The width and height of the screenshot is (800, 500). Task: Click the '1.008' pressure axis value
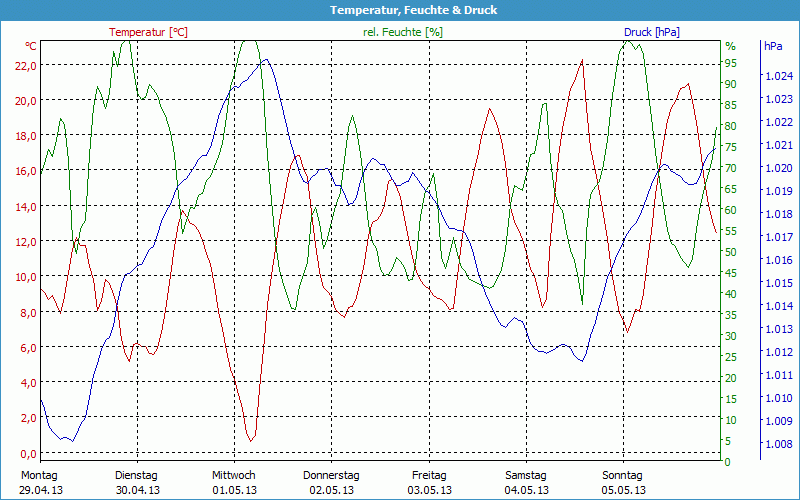(779, 444)
